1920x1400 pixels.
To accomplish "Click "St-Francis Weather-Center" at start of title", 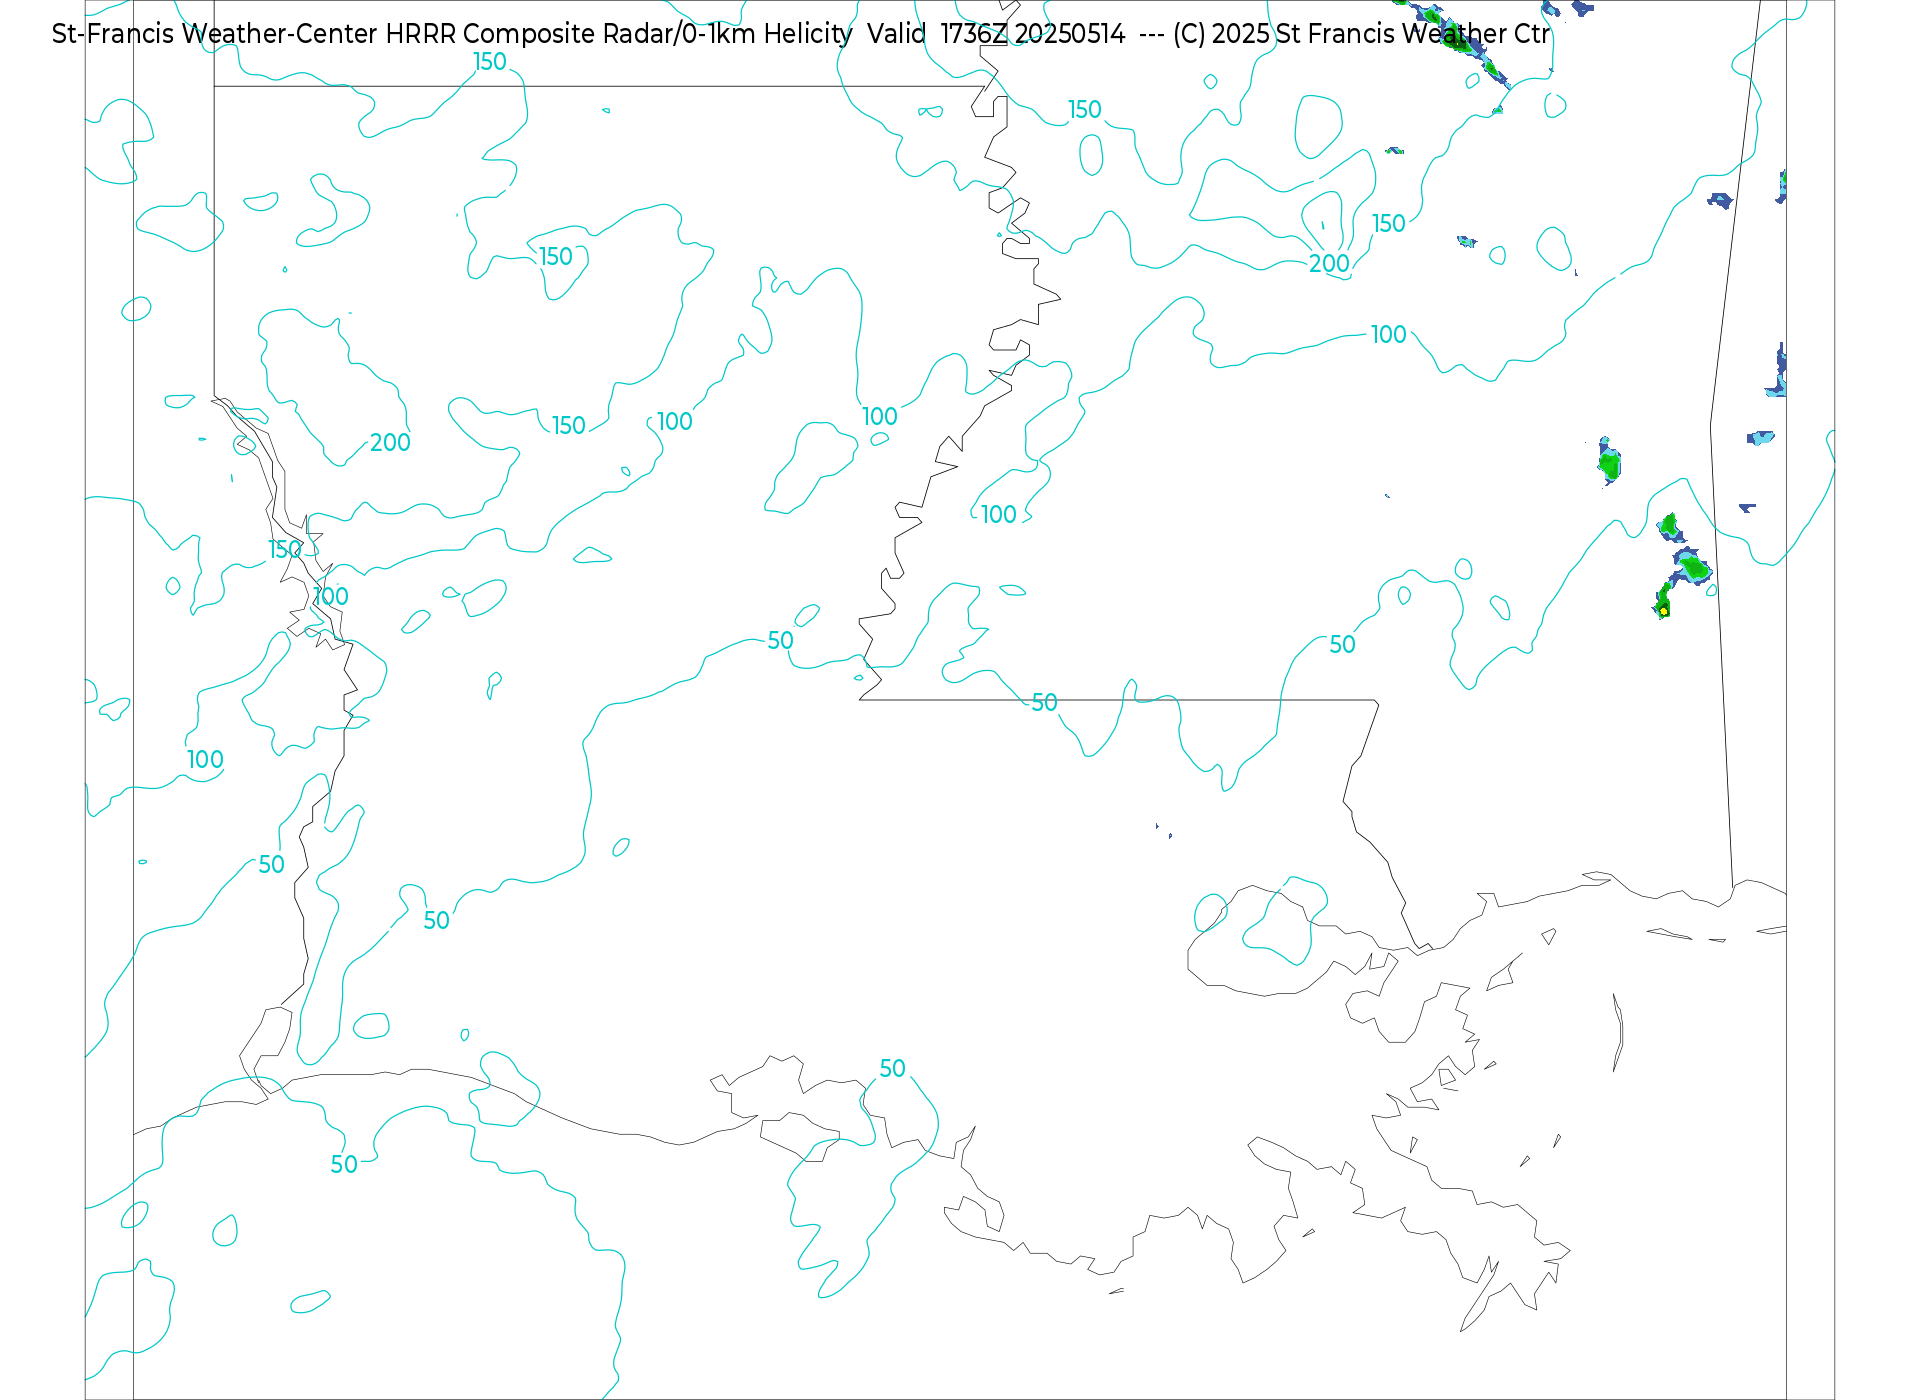I will (x=214, y=34).
